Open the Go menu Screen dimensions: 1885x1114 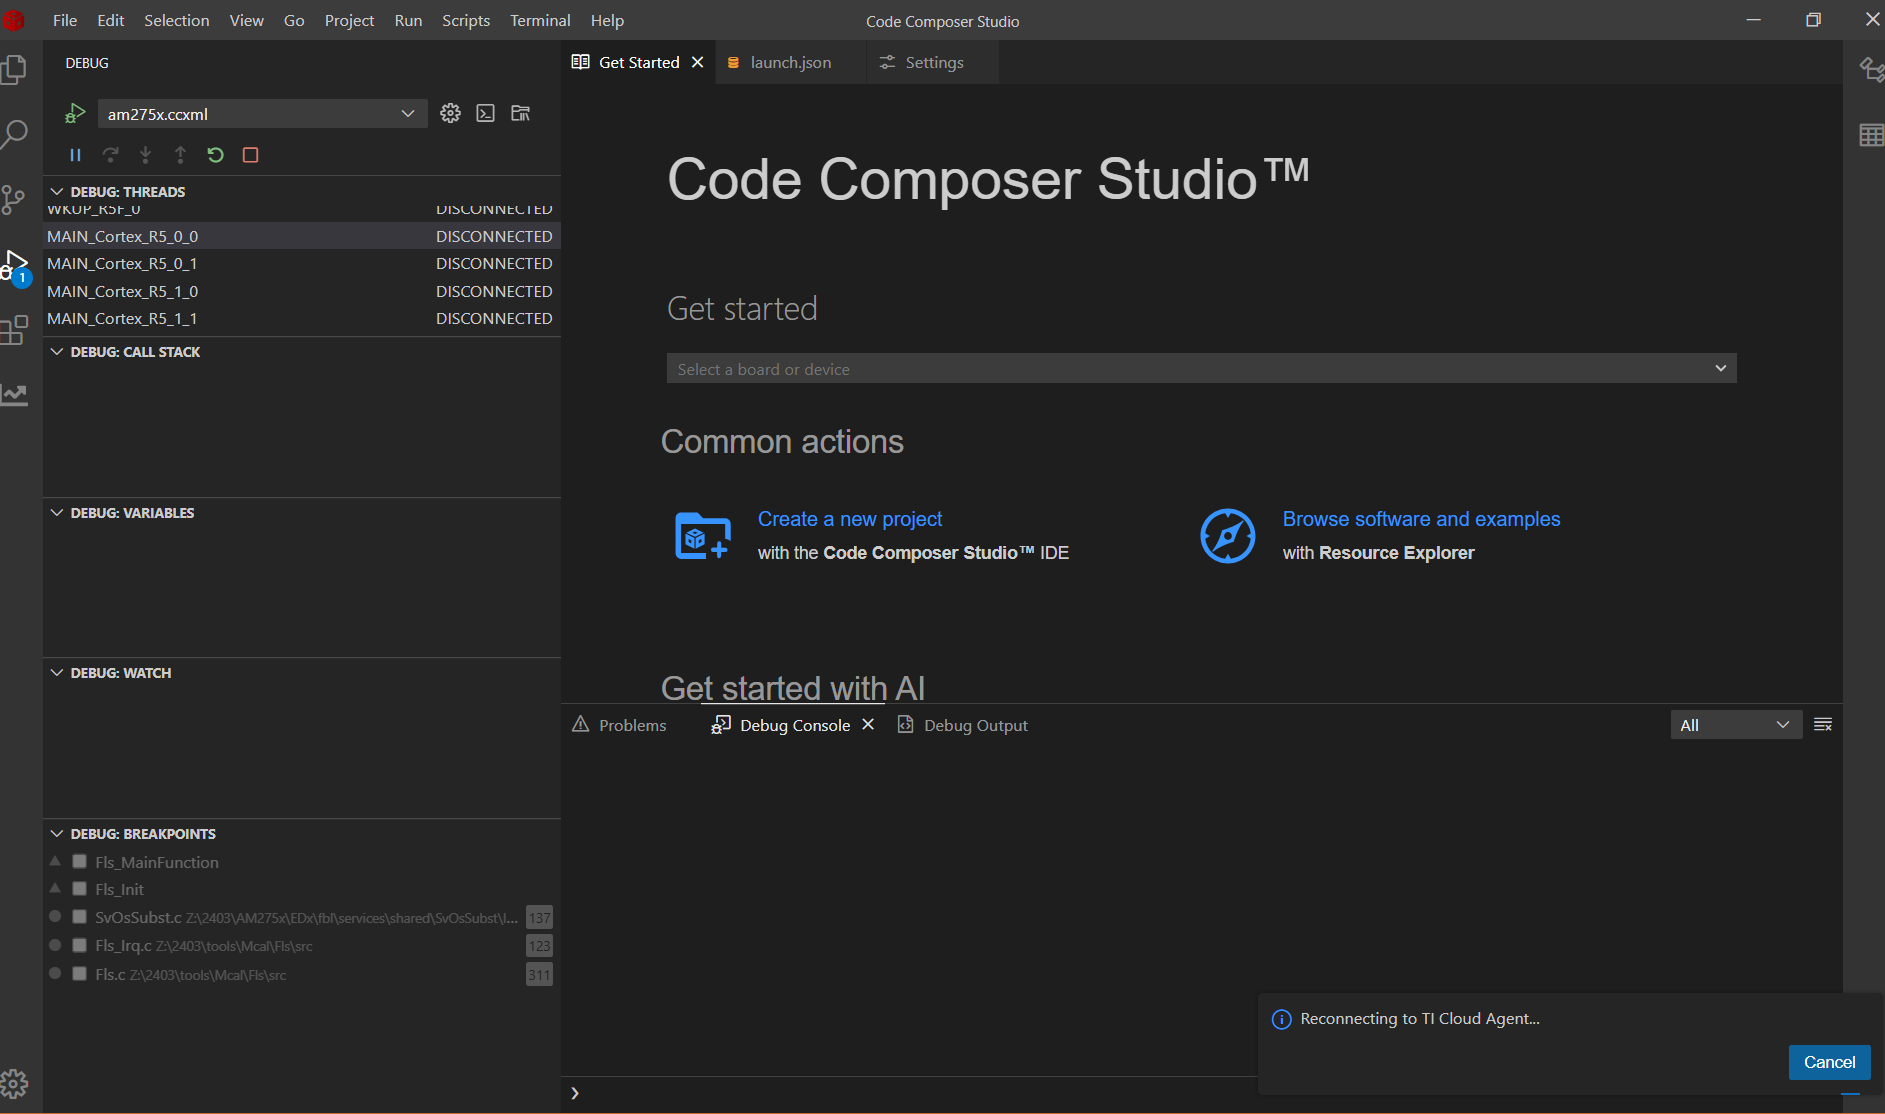click(x=294, y=20)
